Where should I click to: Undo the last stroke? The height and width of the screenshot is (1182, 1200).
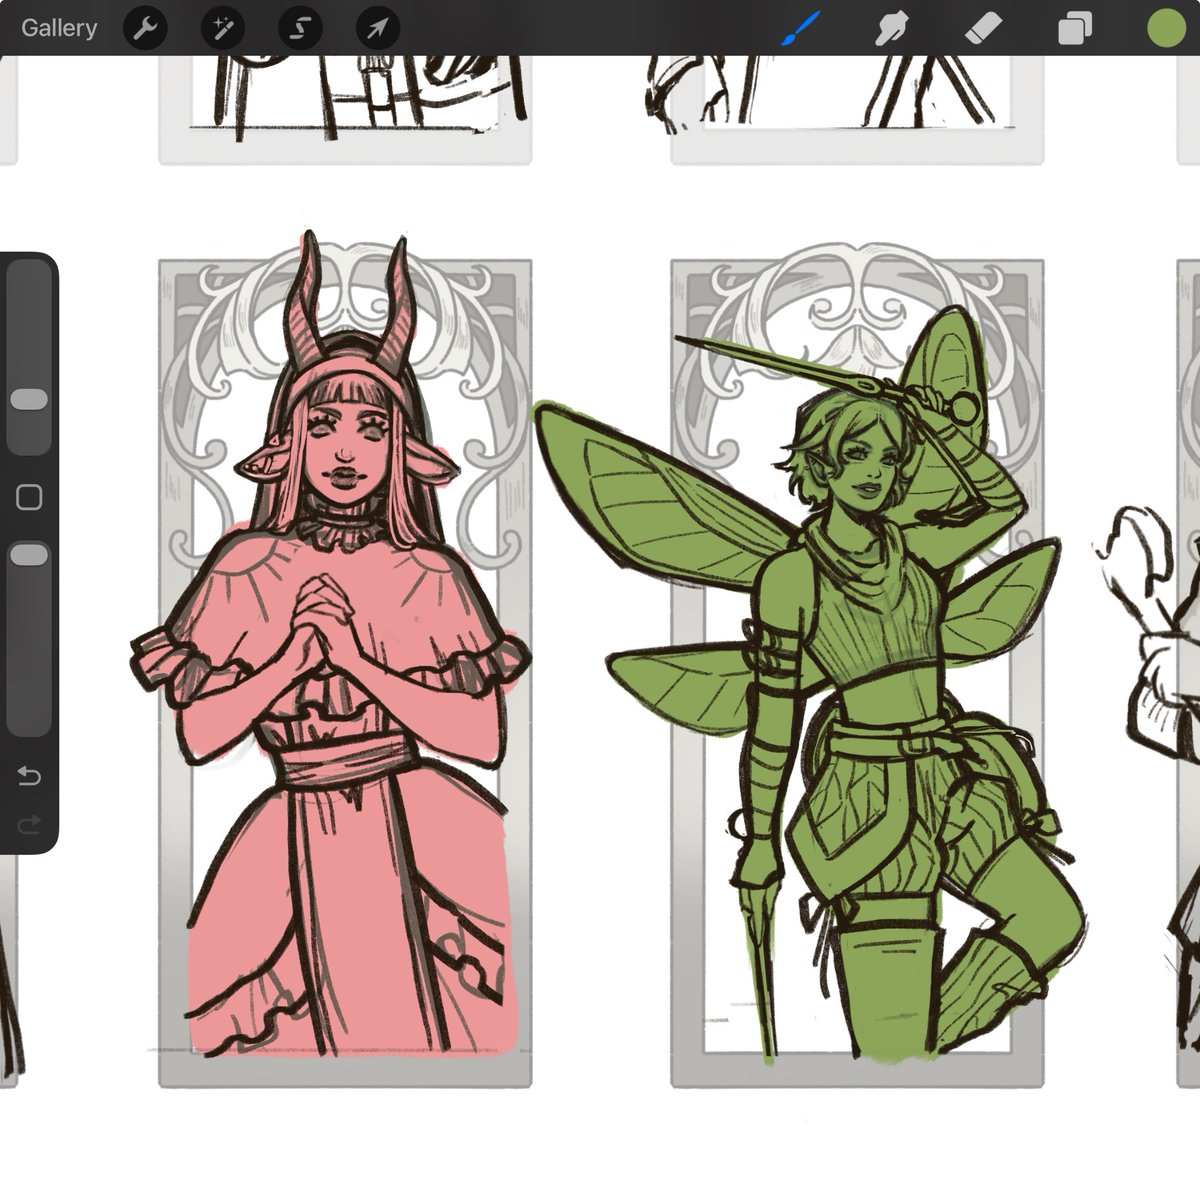point(30,773)
